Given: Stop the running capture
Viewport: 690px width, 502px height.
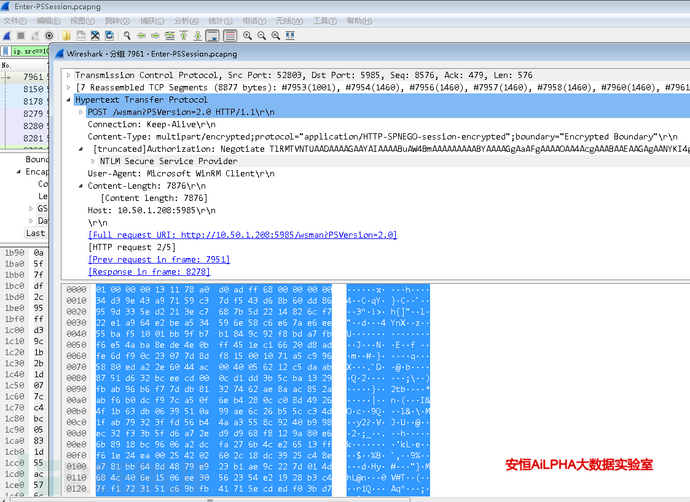Looking at the screenshot, I should click(21, 36).
